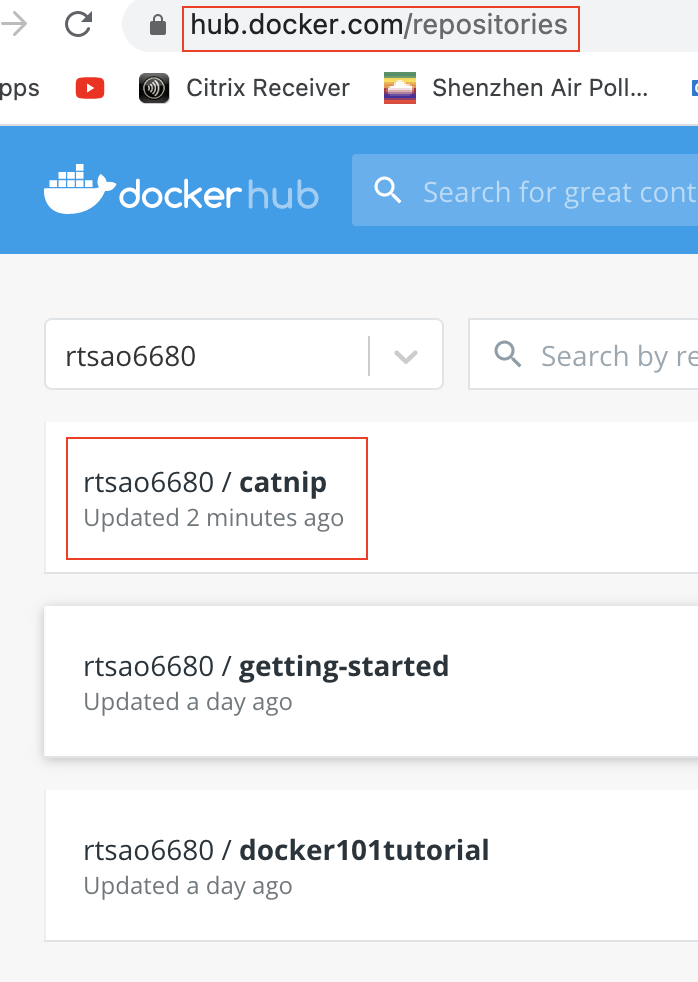Click the magnifier icon in repository search
Viewport: 698px width, 982px height.
point(508,354)
